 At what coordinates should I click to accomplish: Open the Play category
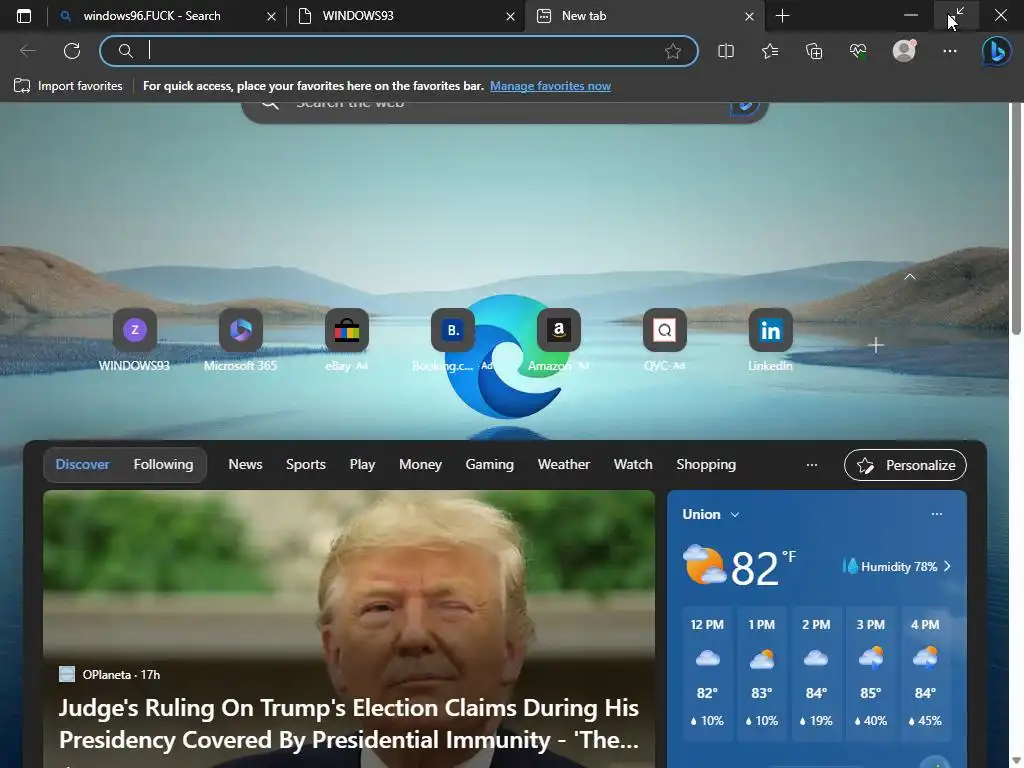click(x=362, y=464)
